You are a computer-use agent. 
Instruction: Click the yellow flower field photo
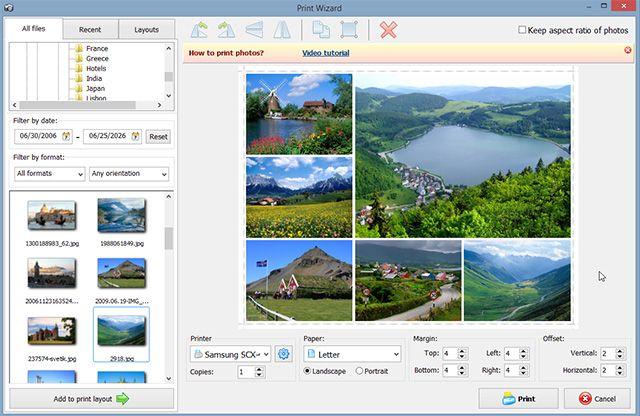point(299,197)
